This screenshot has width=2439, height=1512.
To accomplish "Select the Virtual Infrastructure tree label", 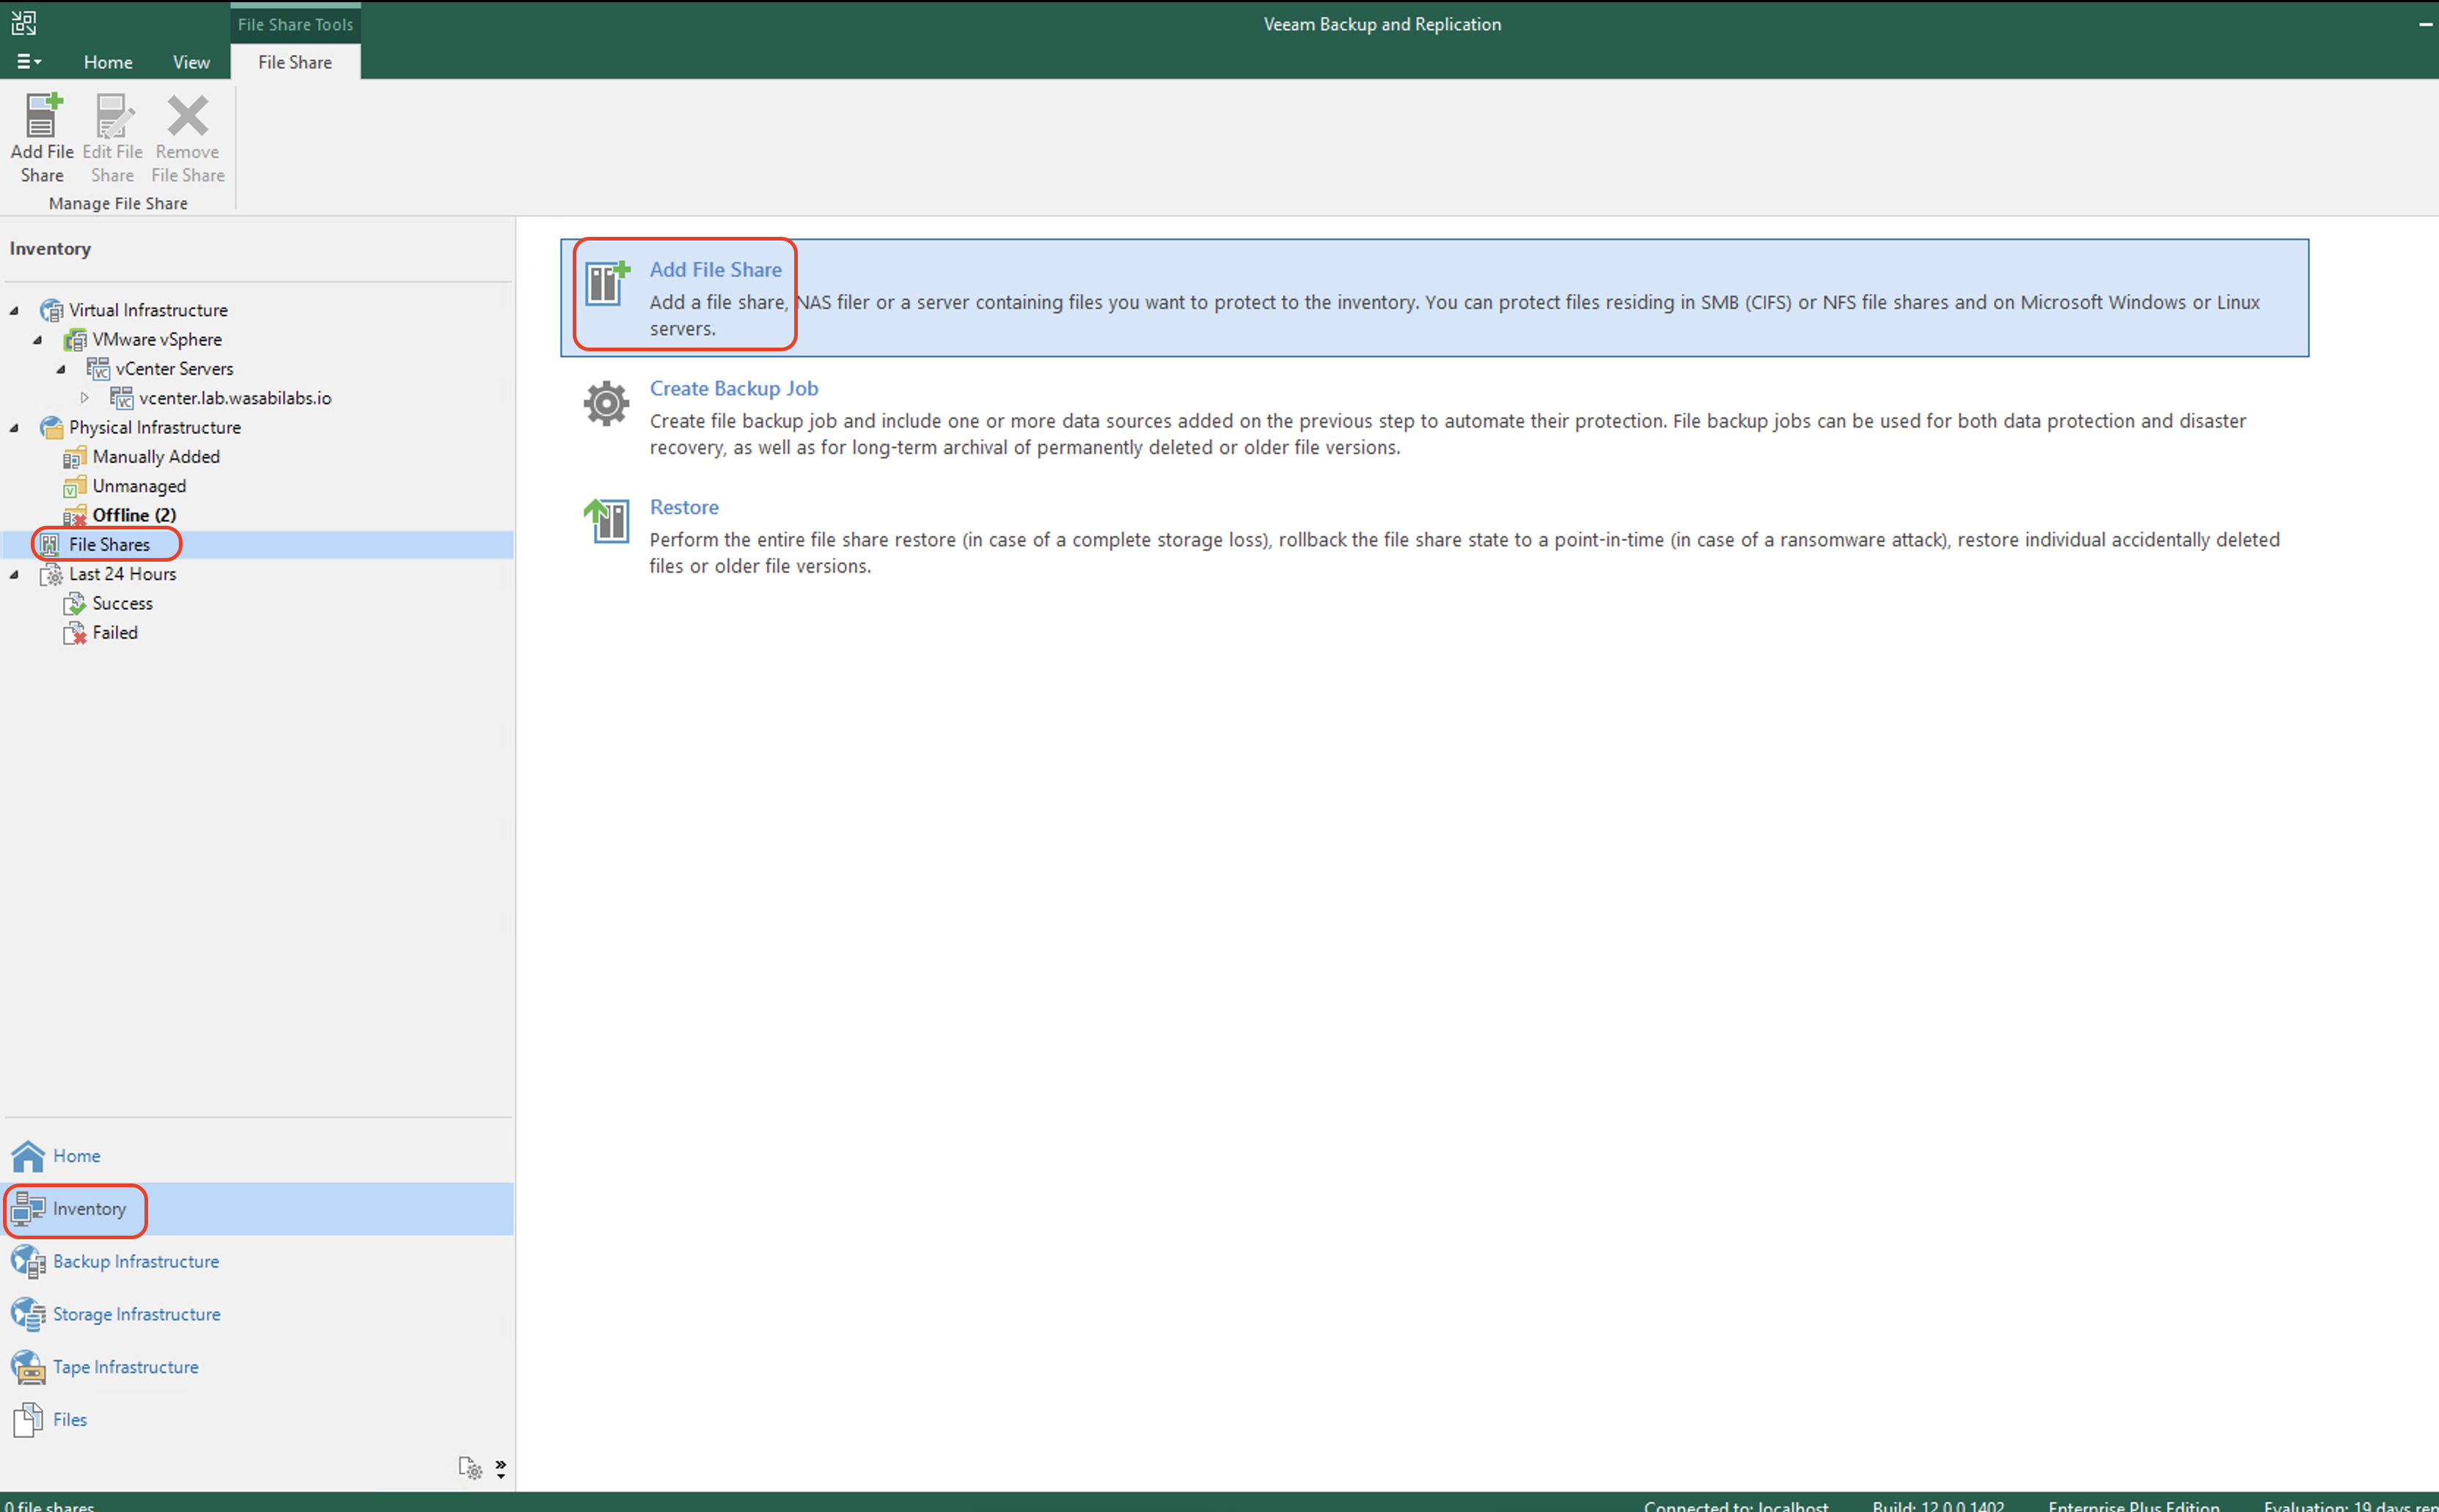I will tap(148, 310).
